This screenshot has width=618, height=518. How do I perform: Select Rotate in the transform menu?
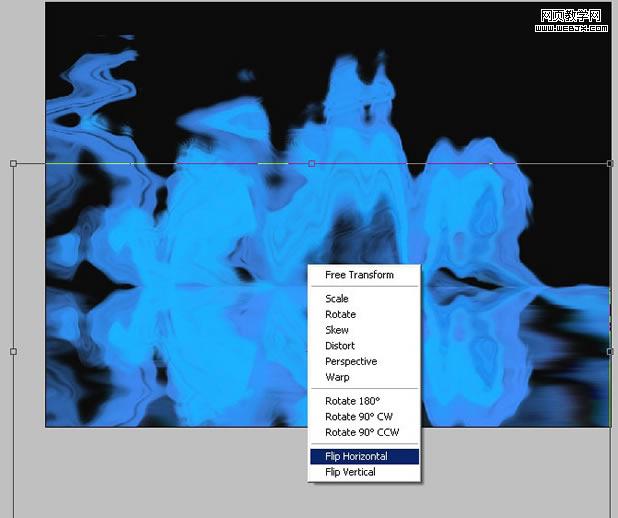pyautogui.click(x=364, y=314)
